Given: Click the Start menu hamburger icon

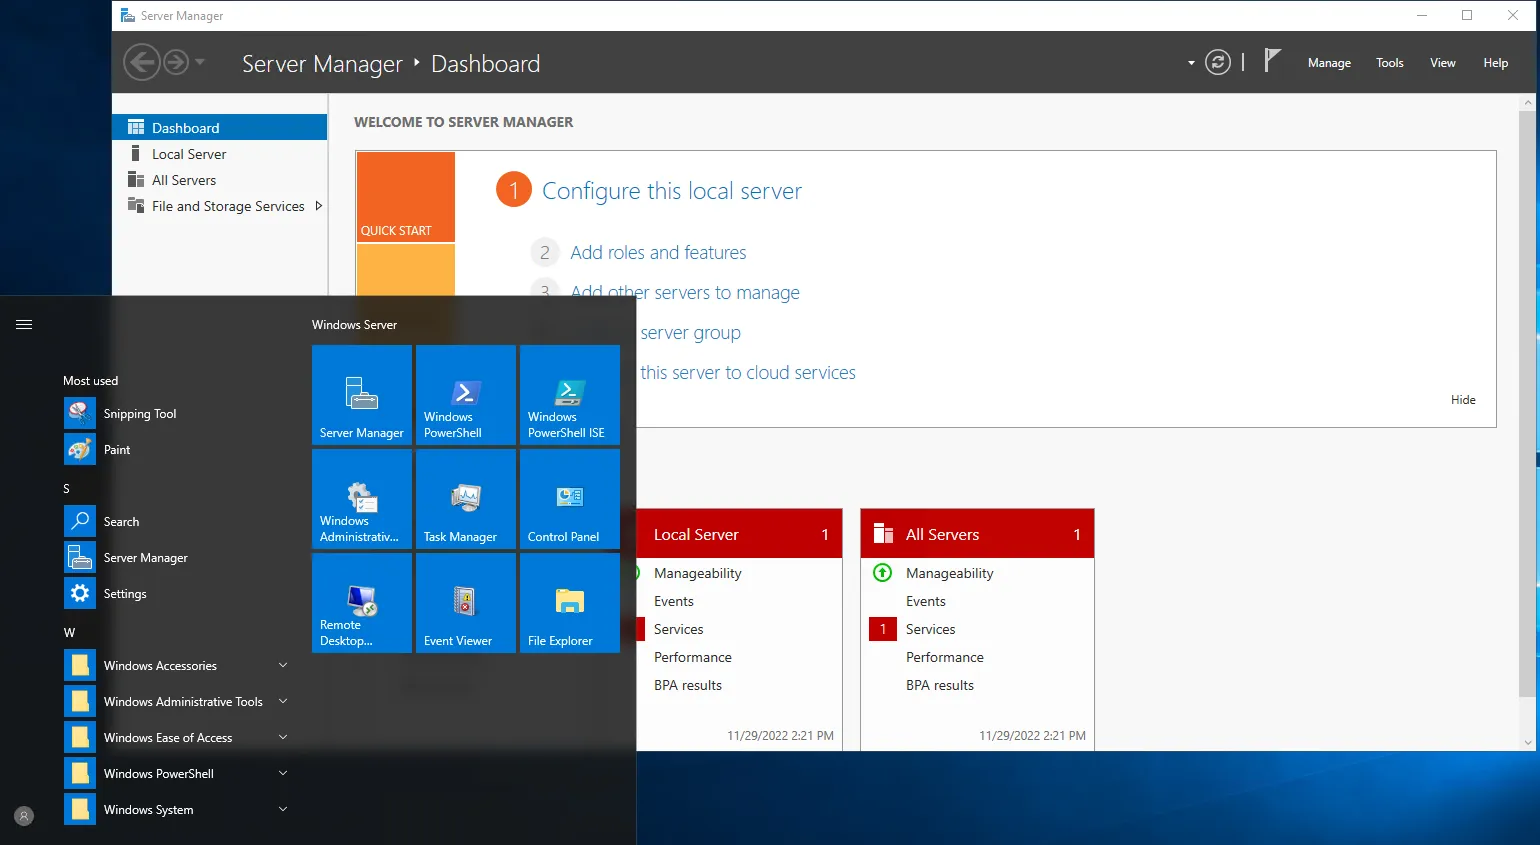Looking at the screenshot, I should point(24,324).
